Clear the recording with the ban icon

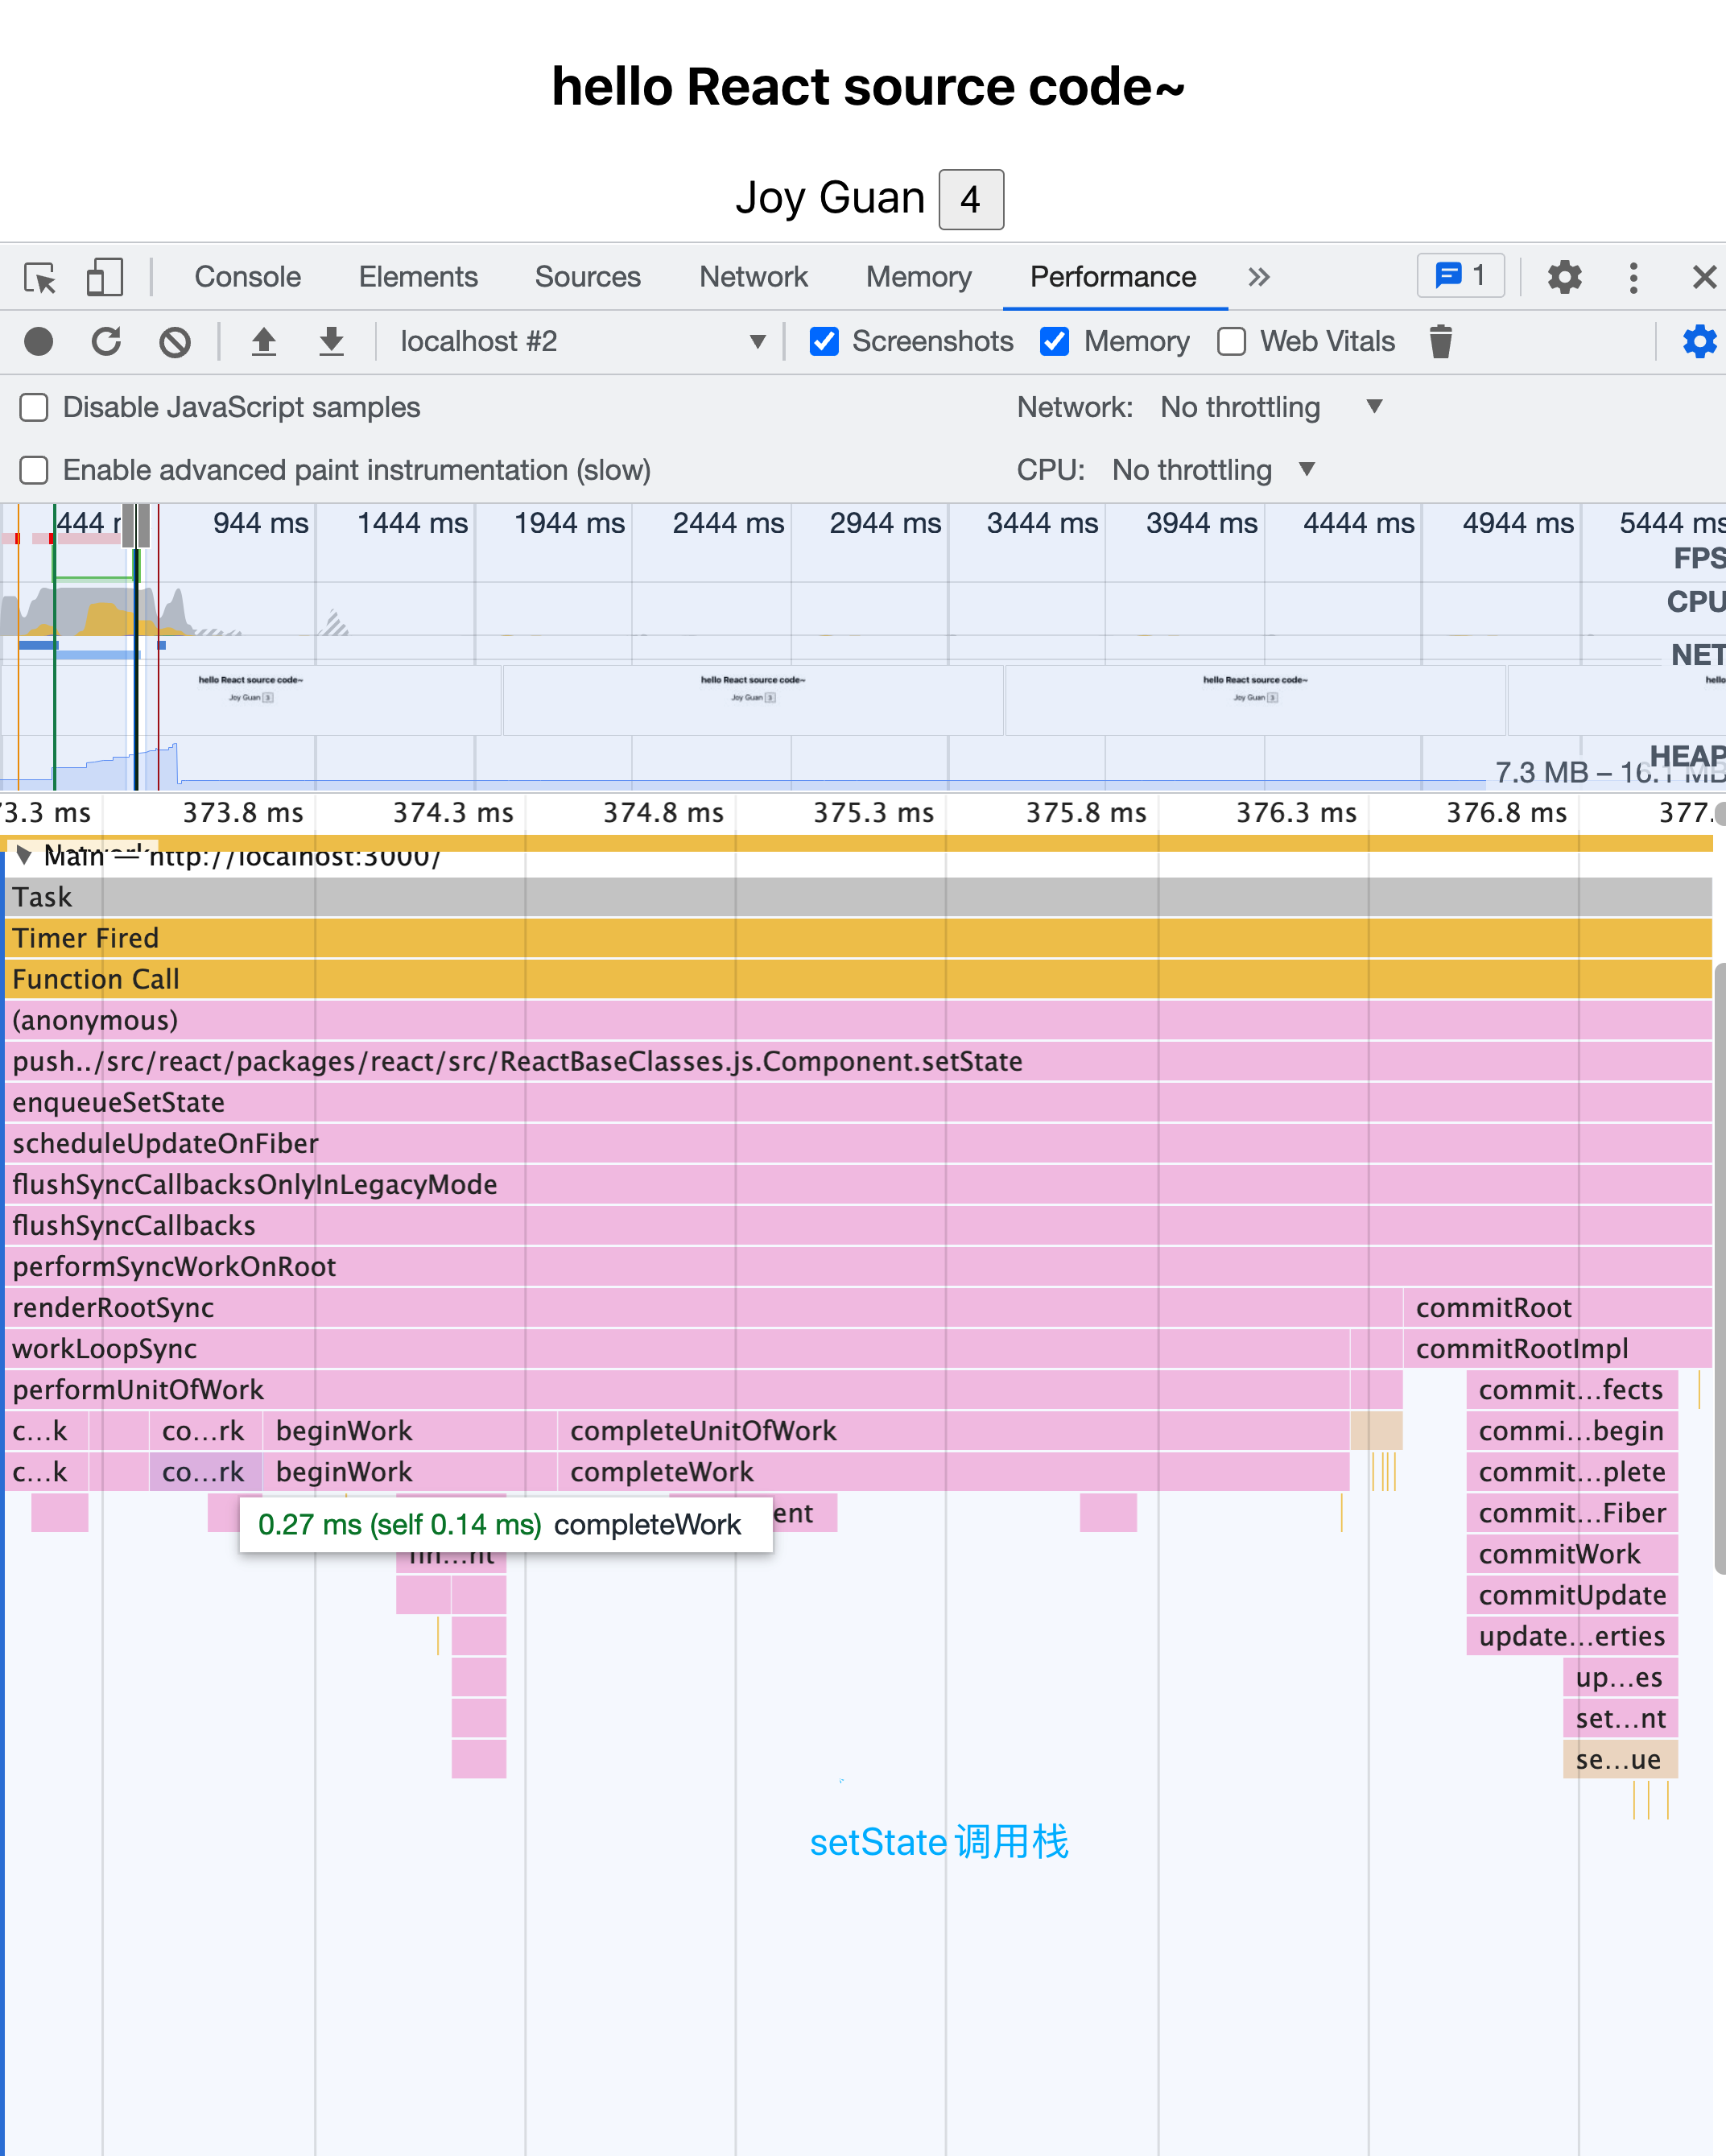pyautogui.click(x=175, y=342)
